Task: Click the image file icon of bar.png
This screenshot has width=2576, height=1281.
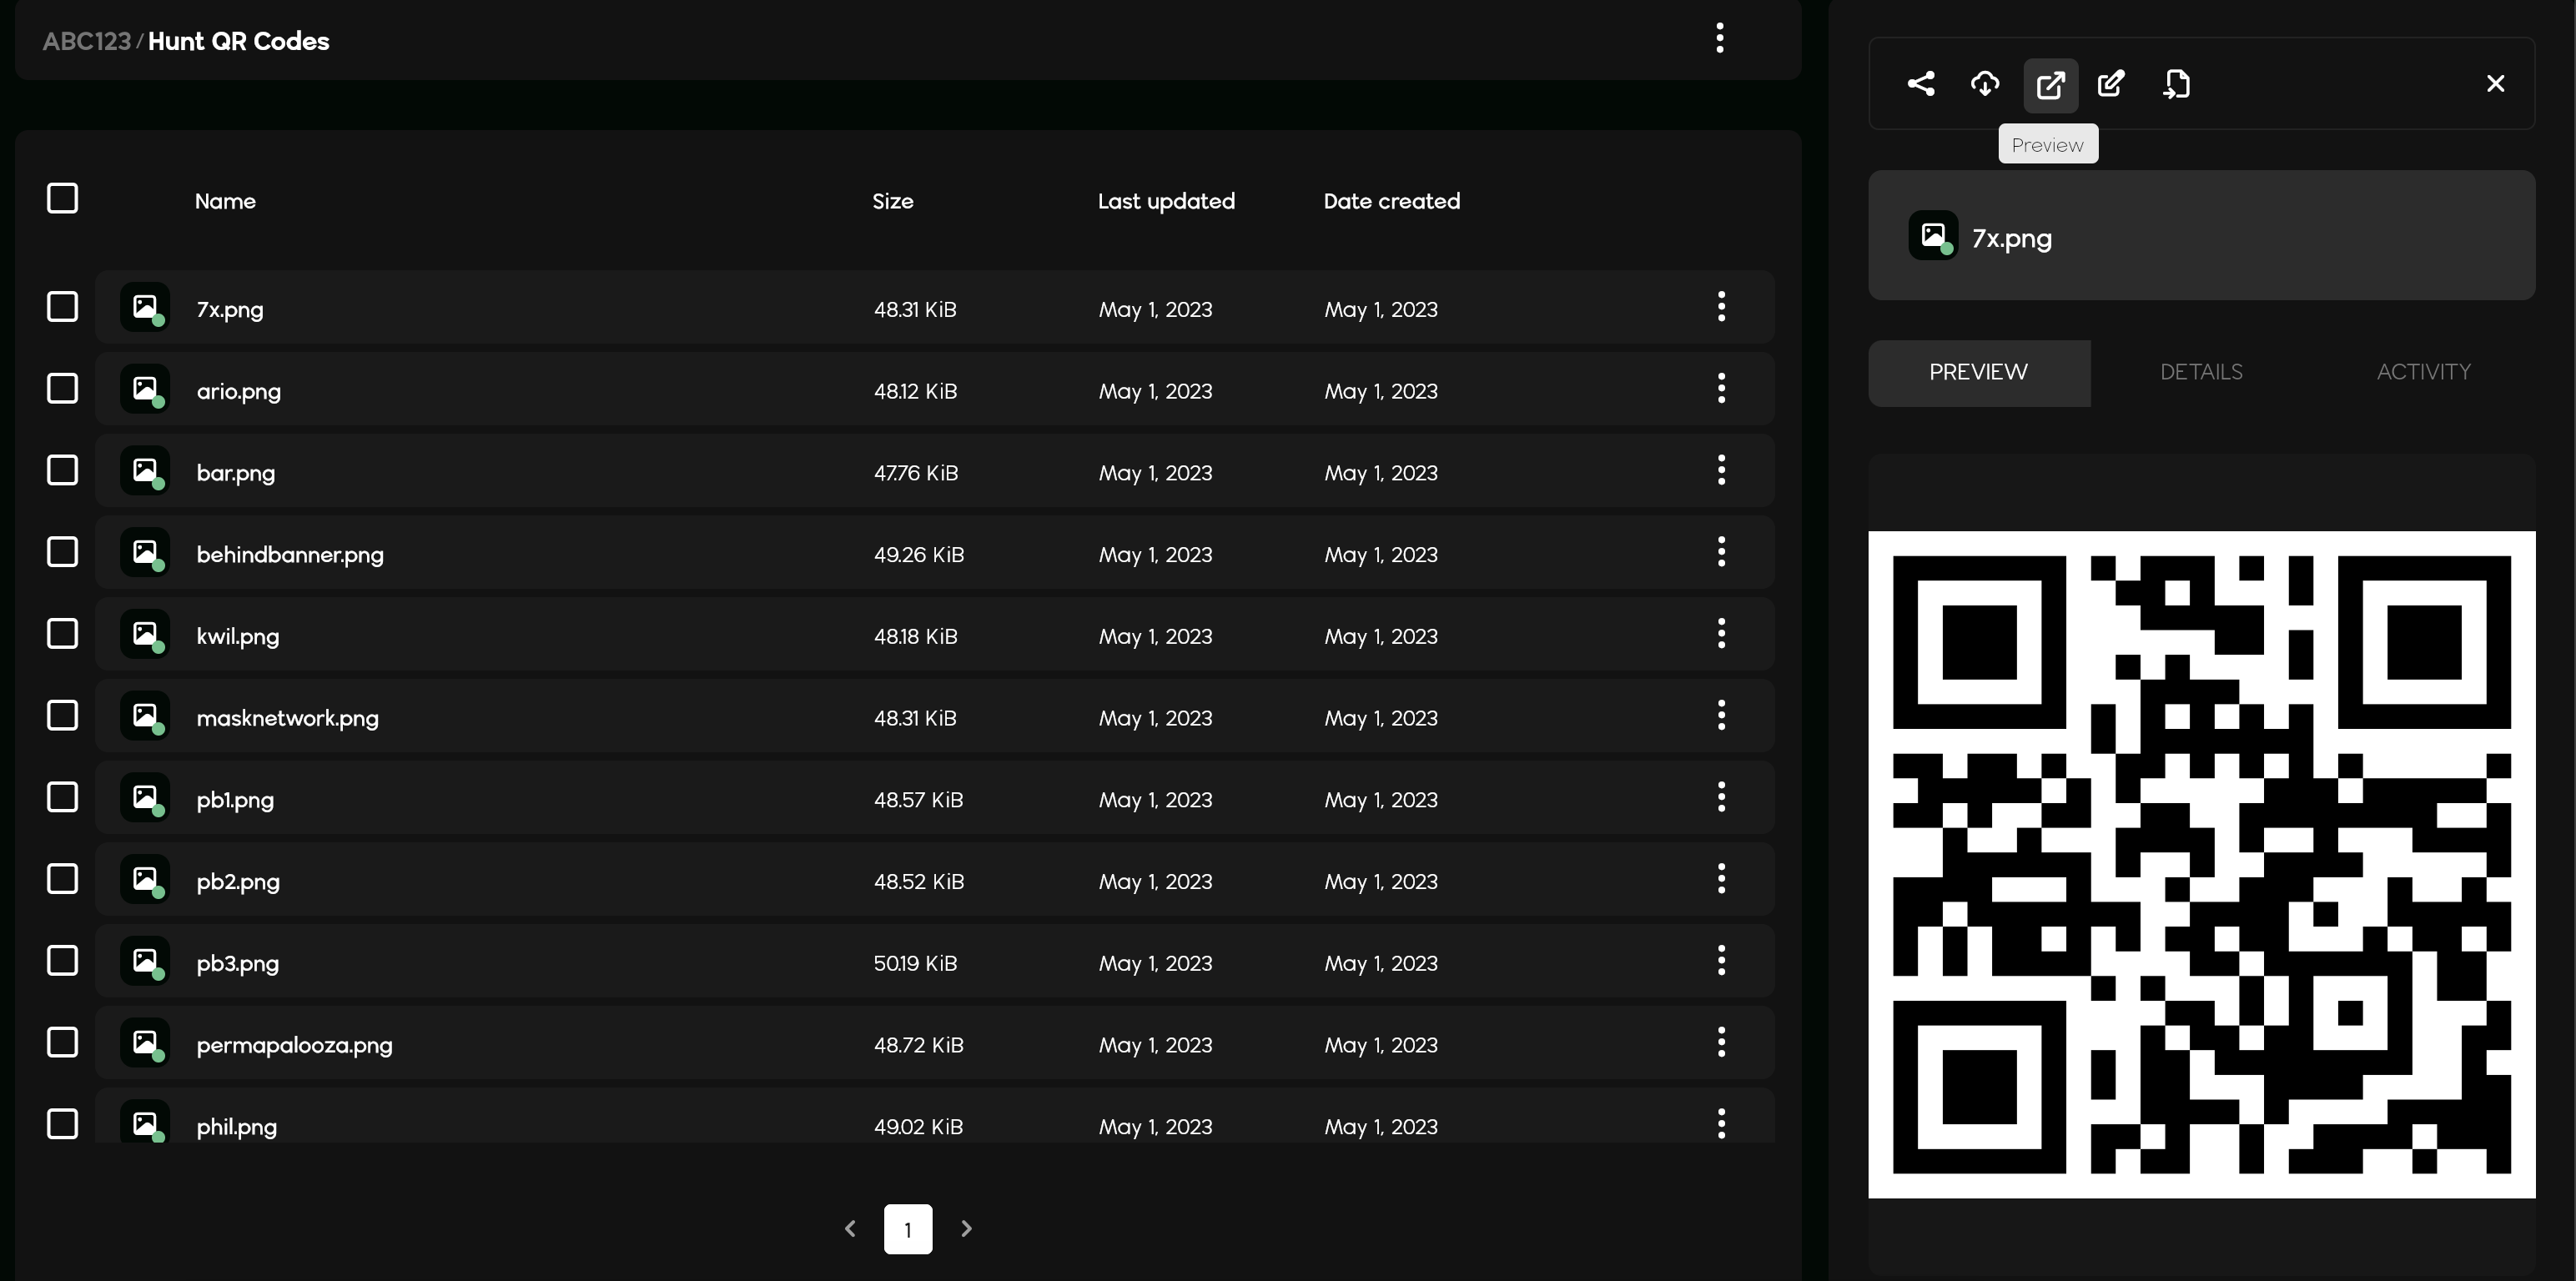Action: coord(145,471)
